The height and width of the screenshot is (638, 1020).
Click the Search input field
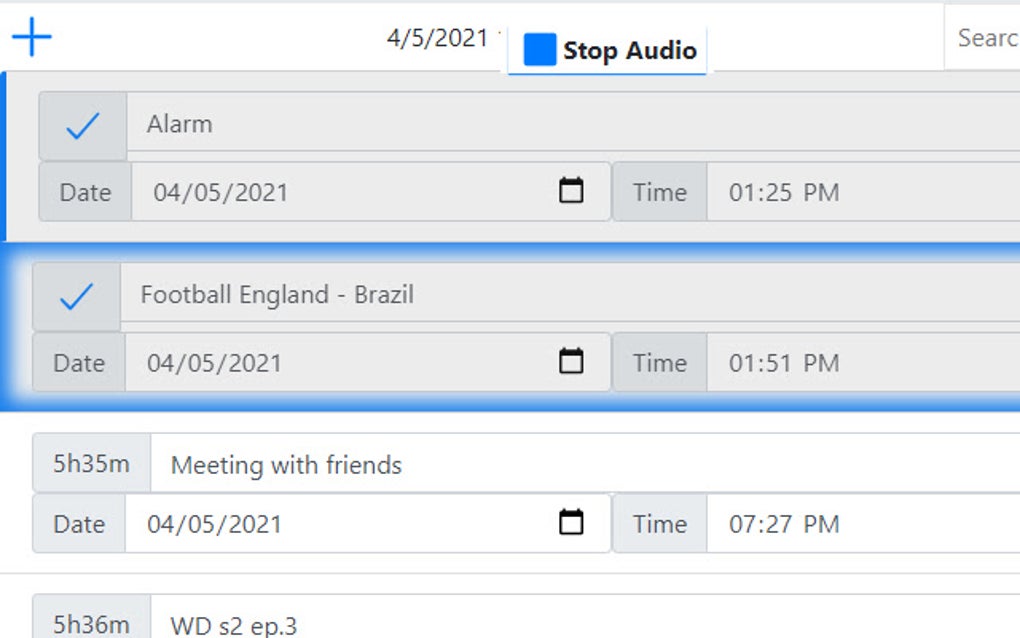(x=990, y=38)
